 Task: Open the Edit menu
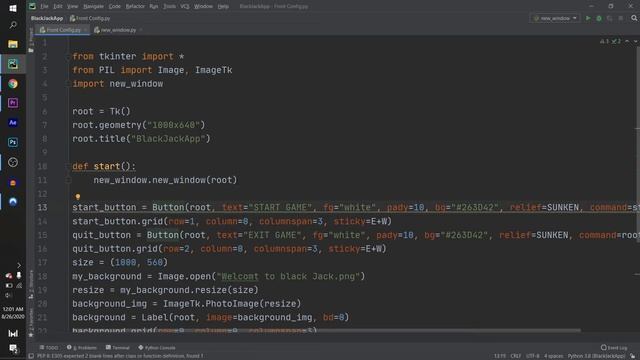tap(58, 6)
